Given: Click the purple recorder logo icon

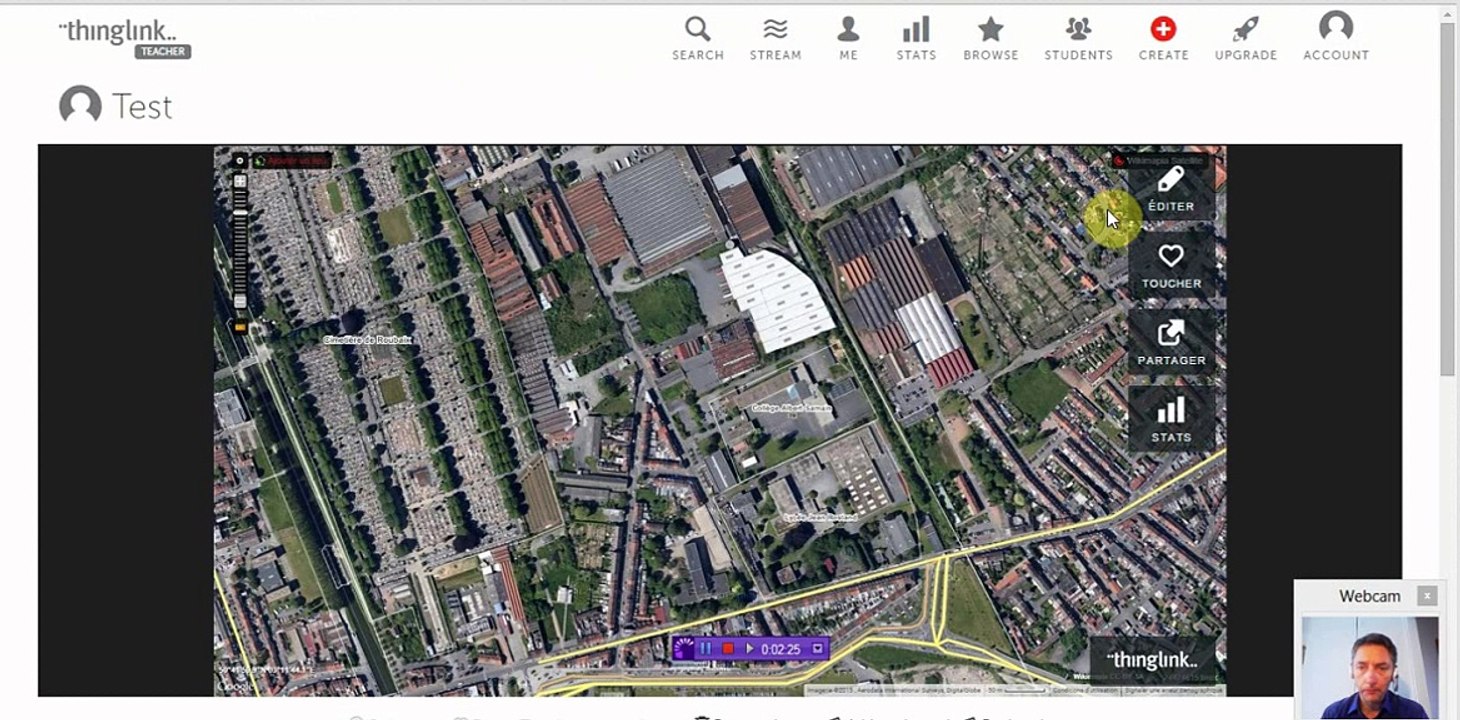Looking at the screenshot, I should point(684,649).
